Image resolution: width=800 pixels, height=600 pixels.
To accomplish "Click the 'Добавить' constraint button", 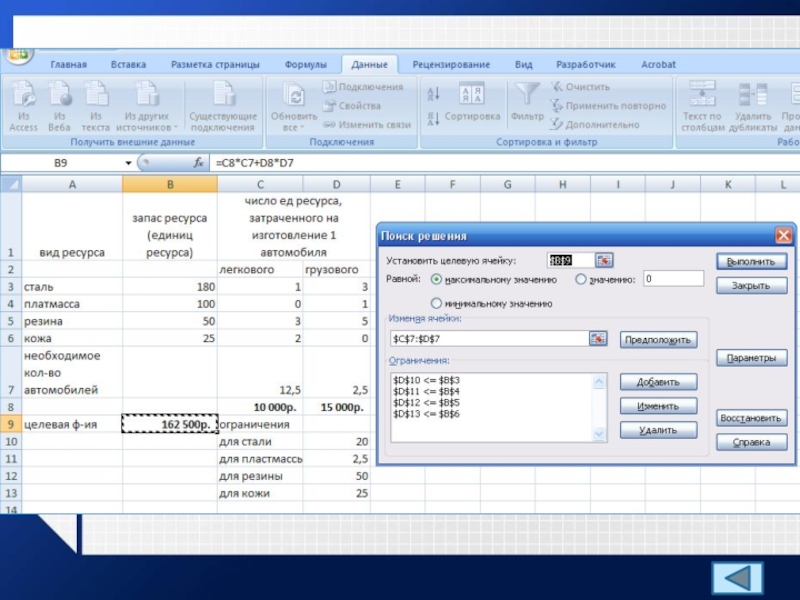I will pyautogui.click(x=658, y=382).
